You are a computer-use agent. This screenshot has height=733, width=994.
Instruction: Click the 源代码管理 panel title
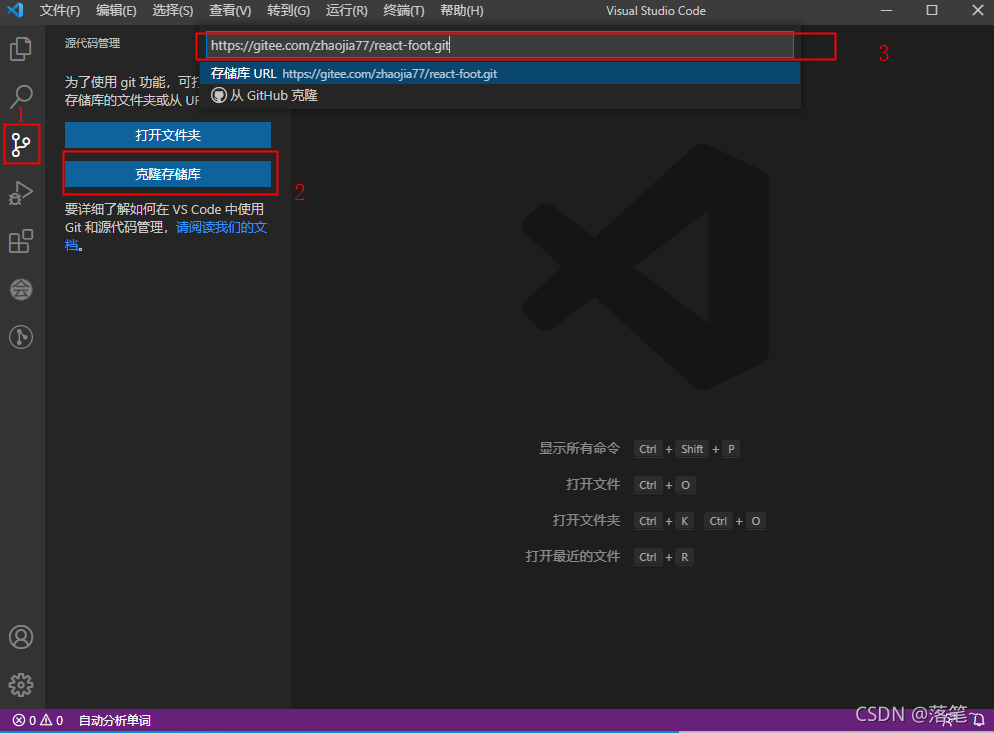coord(93,43)
